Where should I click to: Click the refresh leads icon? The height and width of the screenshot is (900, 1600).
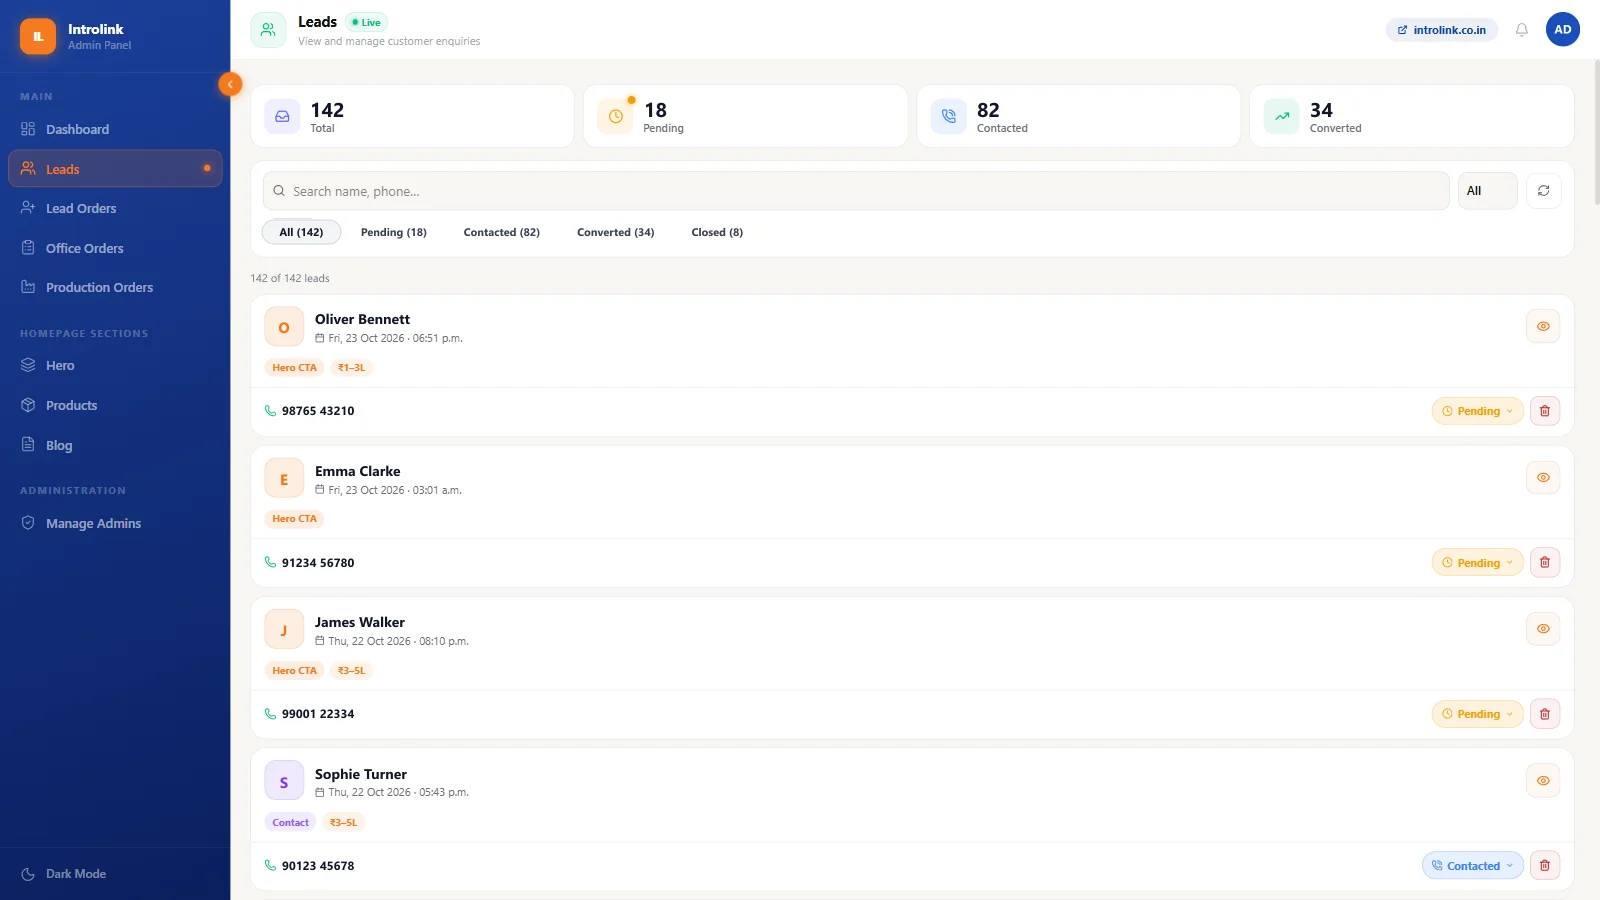[x=1543, y=191]
